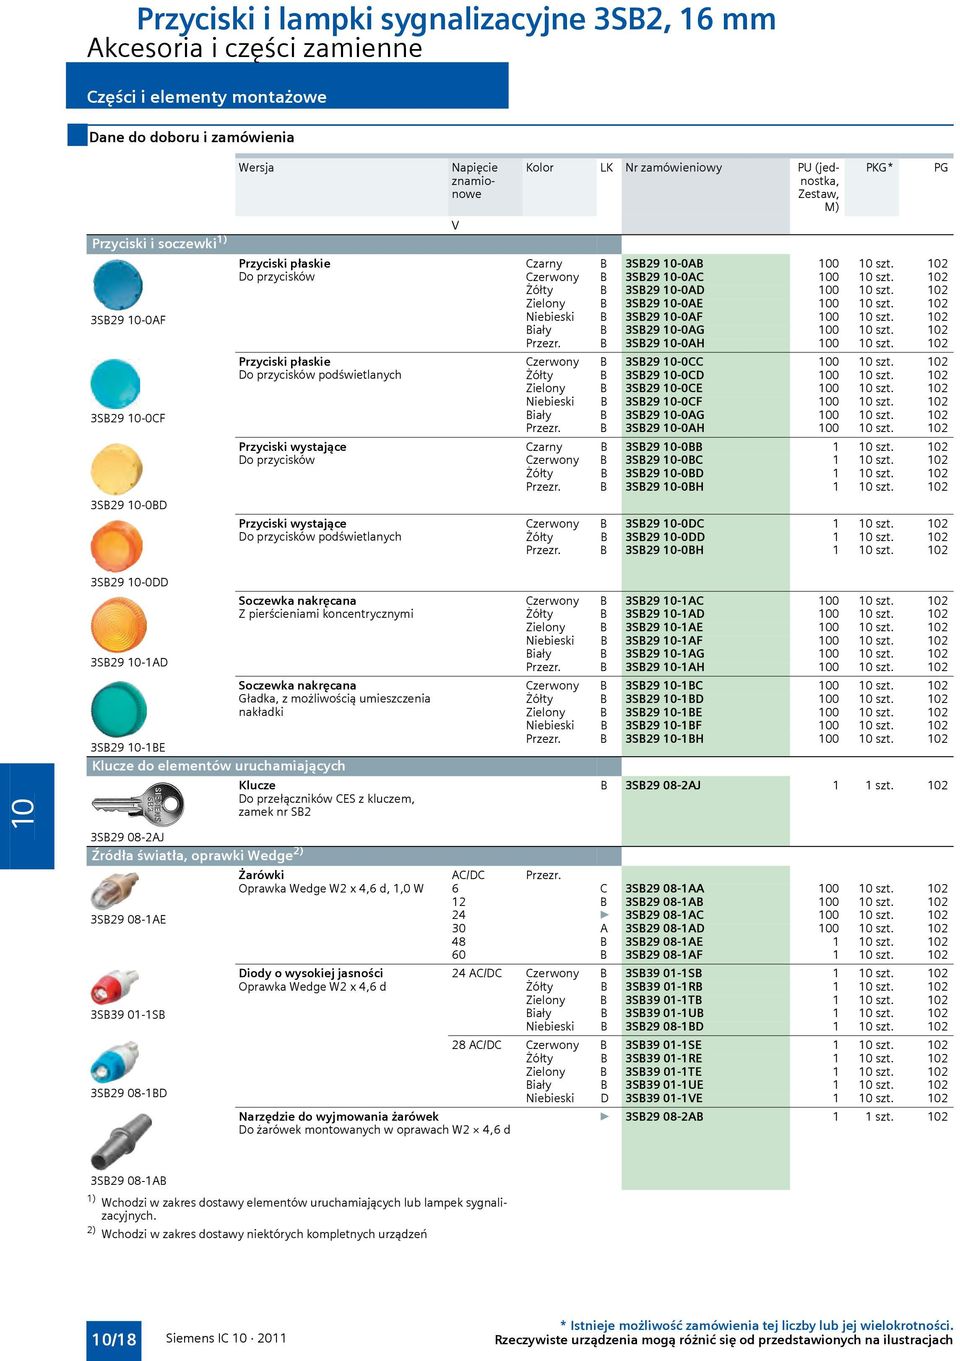Select order number 3SB29 10-0BC
This screenshot has height=1361, width=960.
[x=664, y=460]
